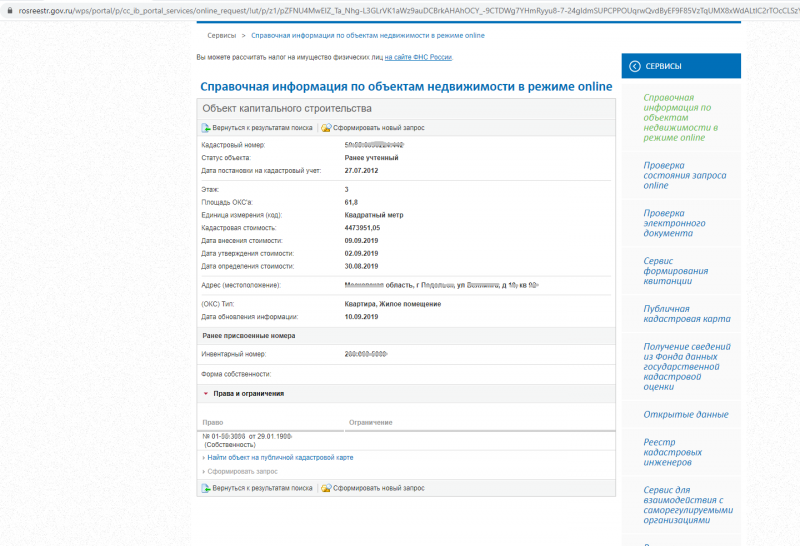Open Публичная кадастровая карта in sidebar
800x546 pixels.
point(687,314)
